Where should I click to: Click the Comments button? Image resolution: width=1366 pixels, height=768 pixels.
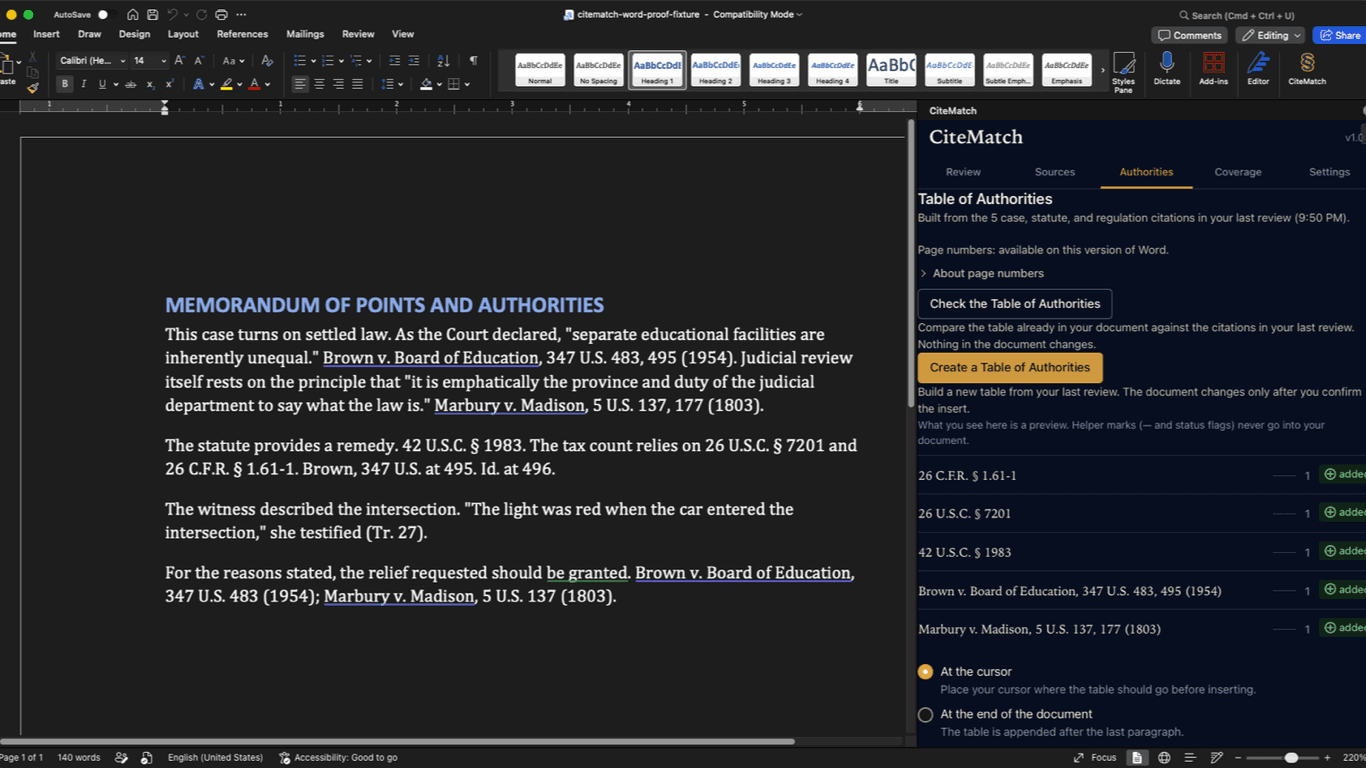[1189, 35]
